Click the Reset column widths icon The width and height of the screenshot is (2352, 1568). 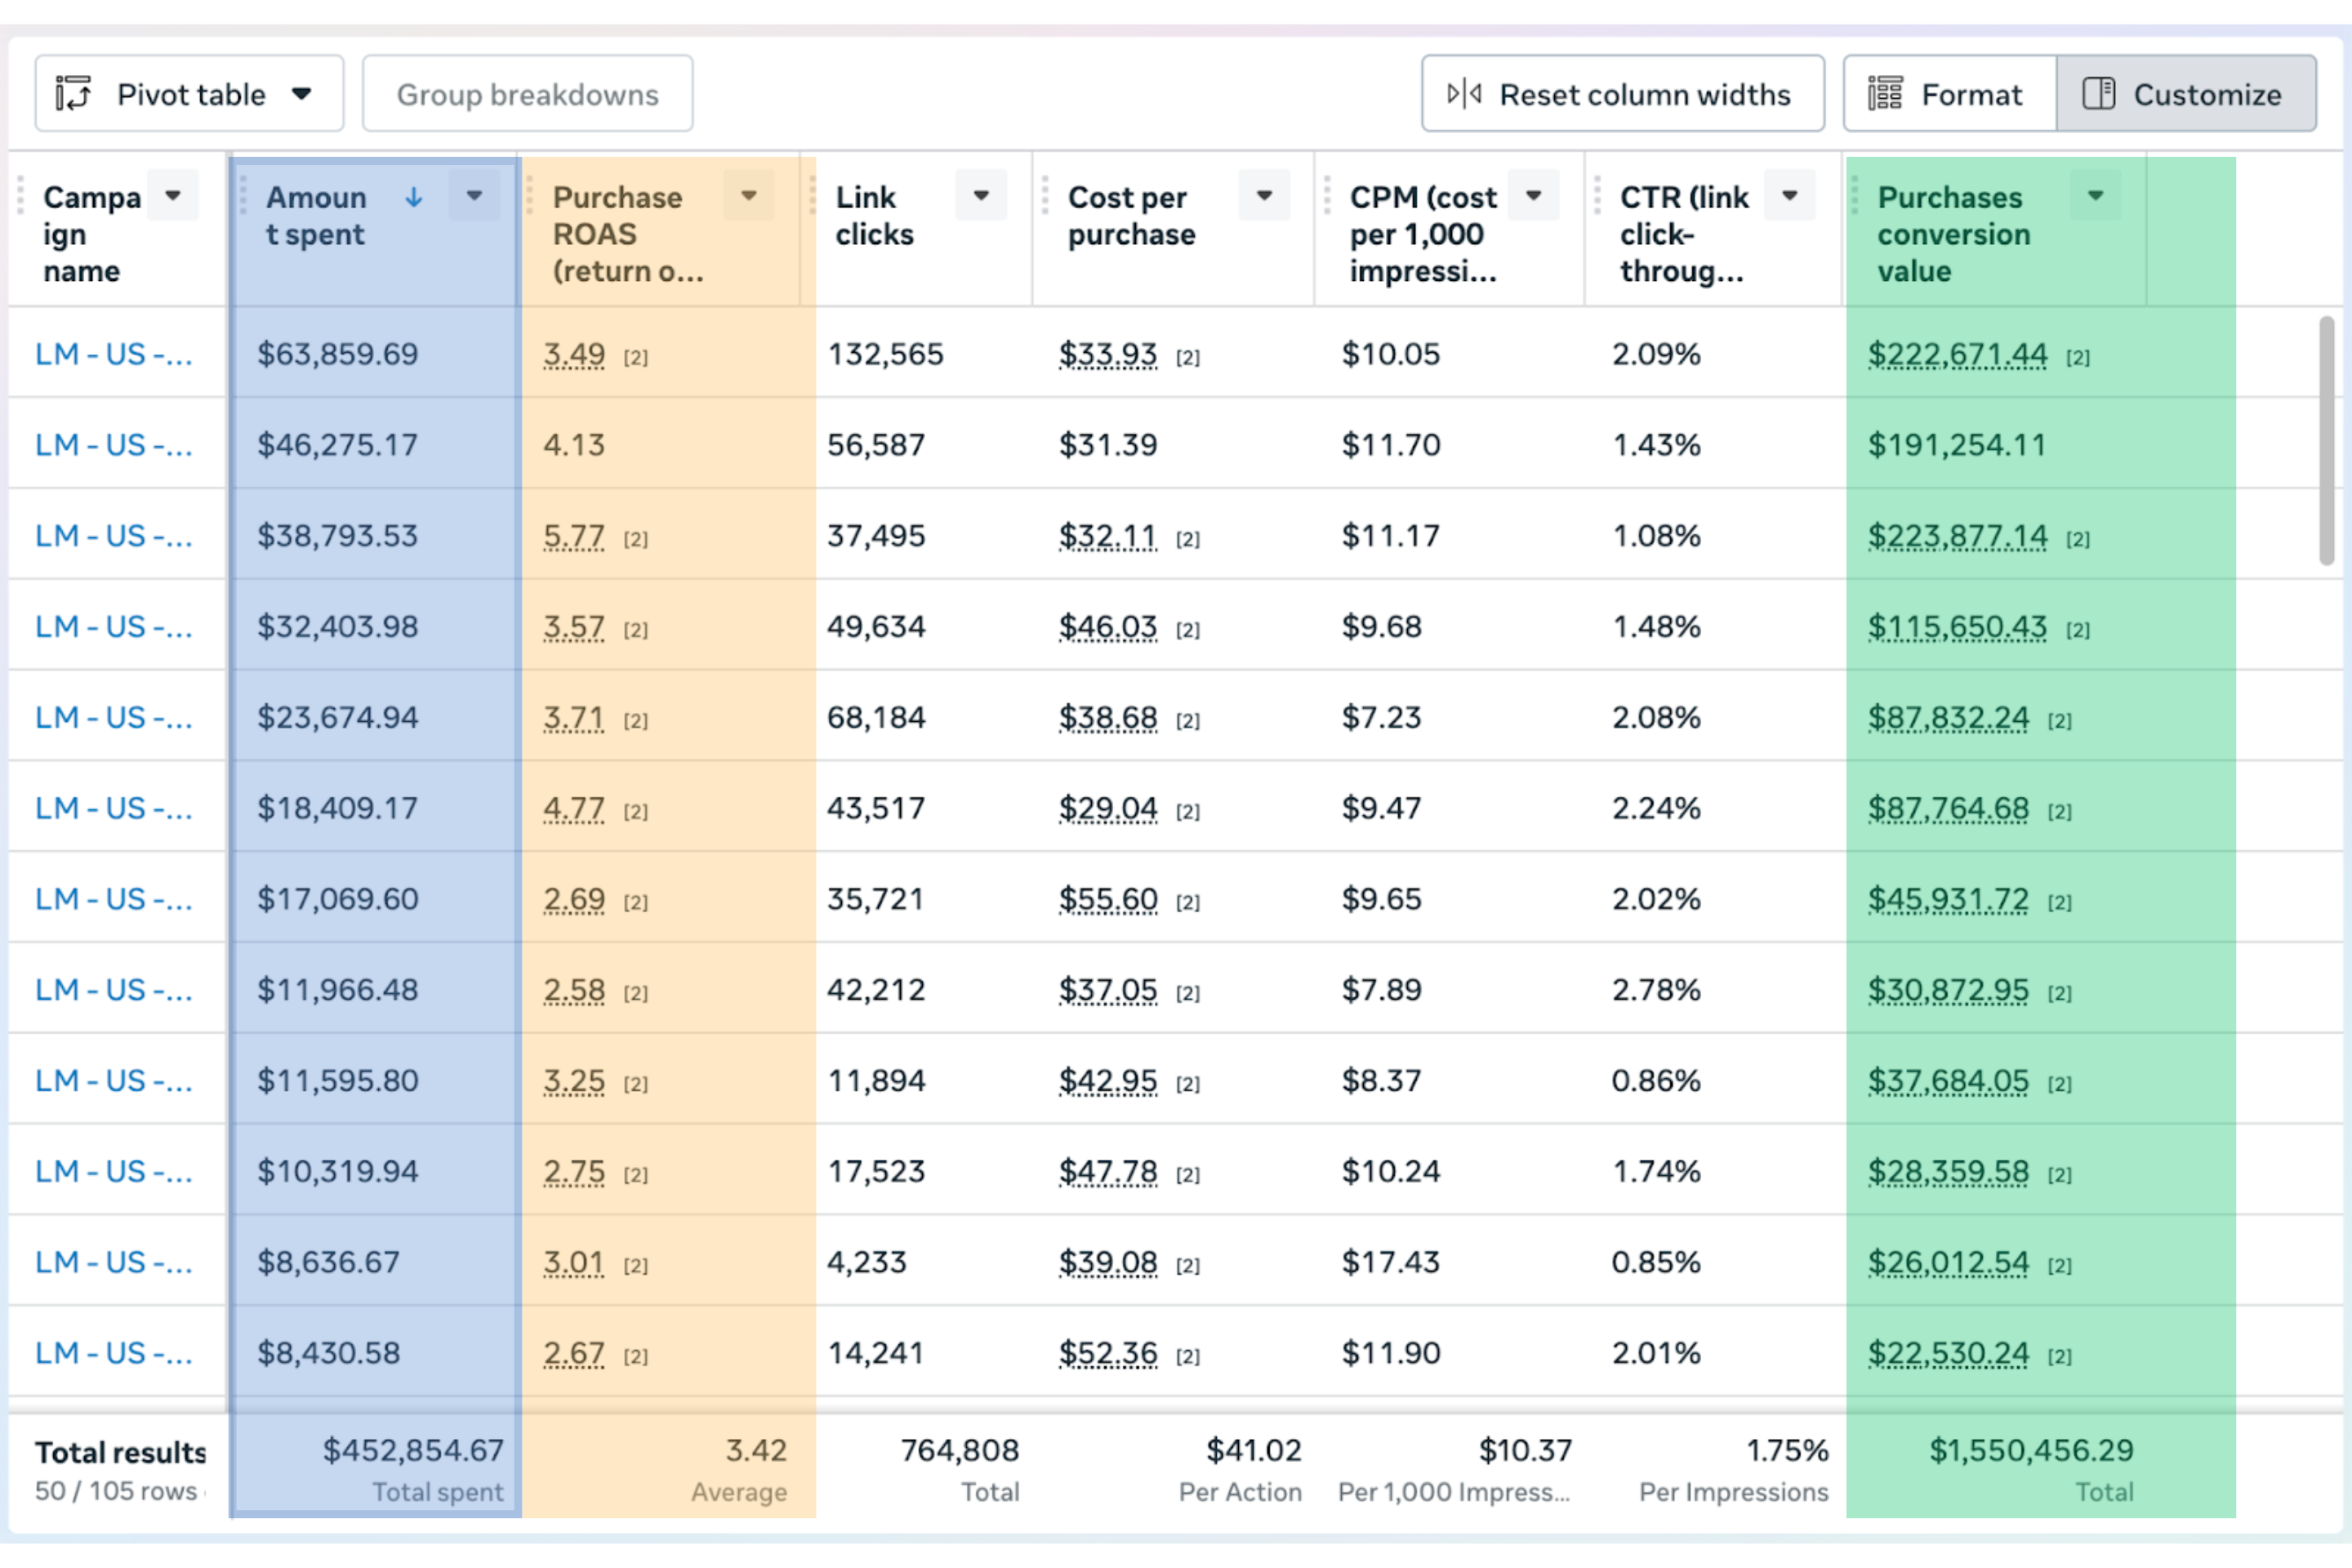[1464, 94]
